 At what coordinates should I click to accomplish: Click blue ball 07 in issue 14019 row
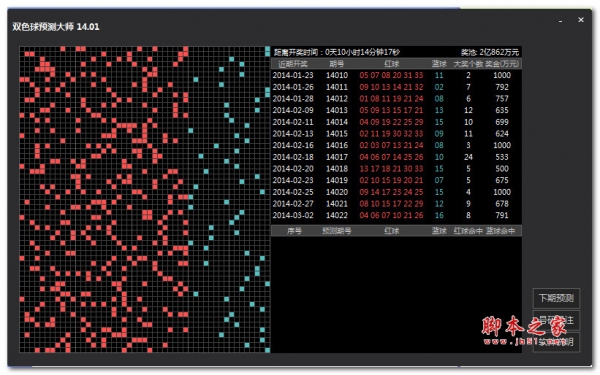point(439,180)
